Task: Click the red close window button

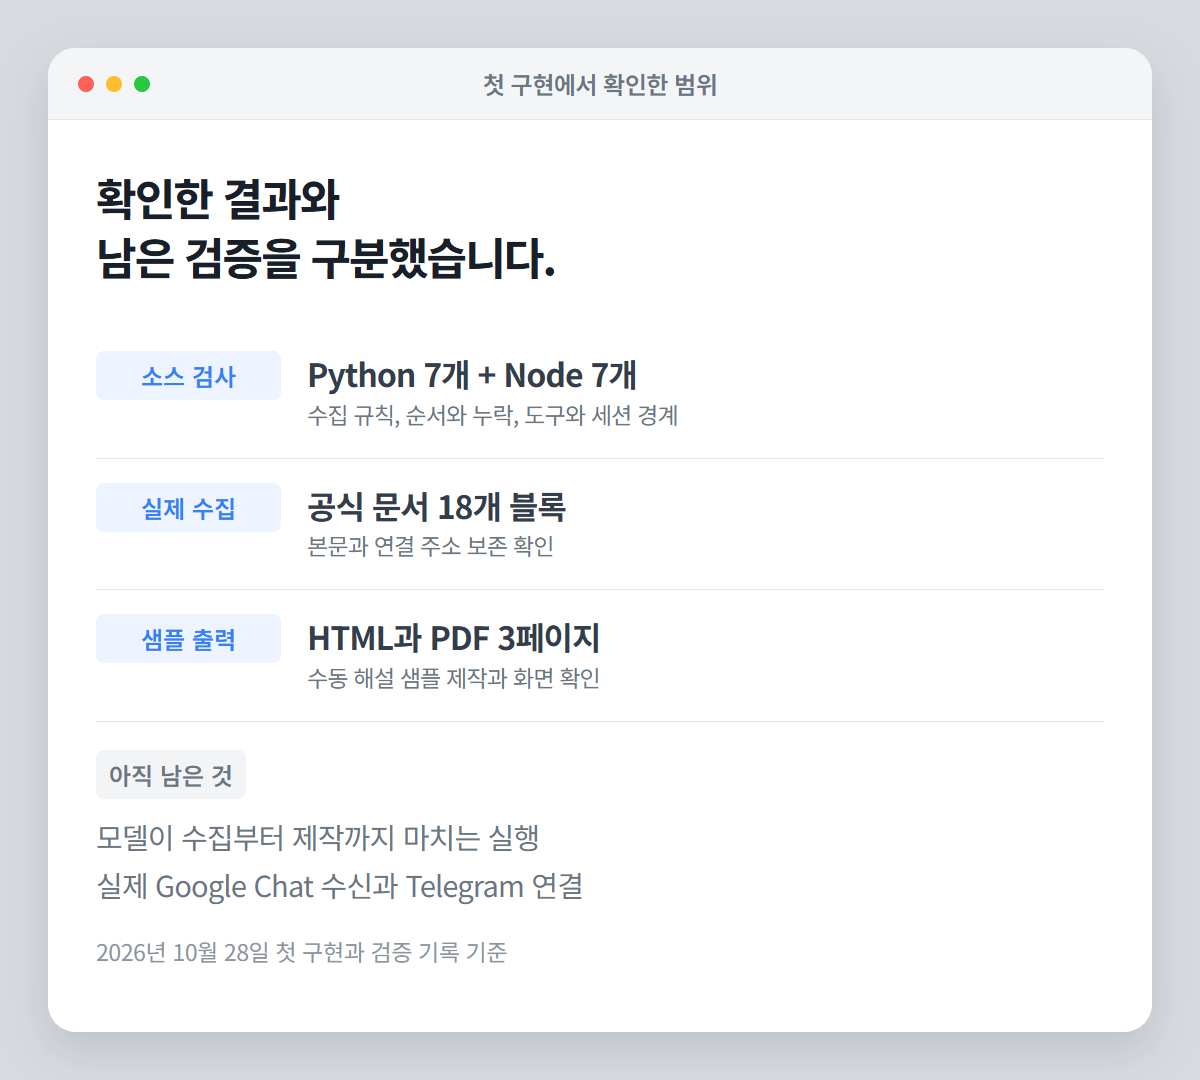Action: point(86,84)
